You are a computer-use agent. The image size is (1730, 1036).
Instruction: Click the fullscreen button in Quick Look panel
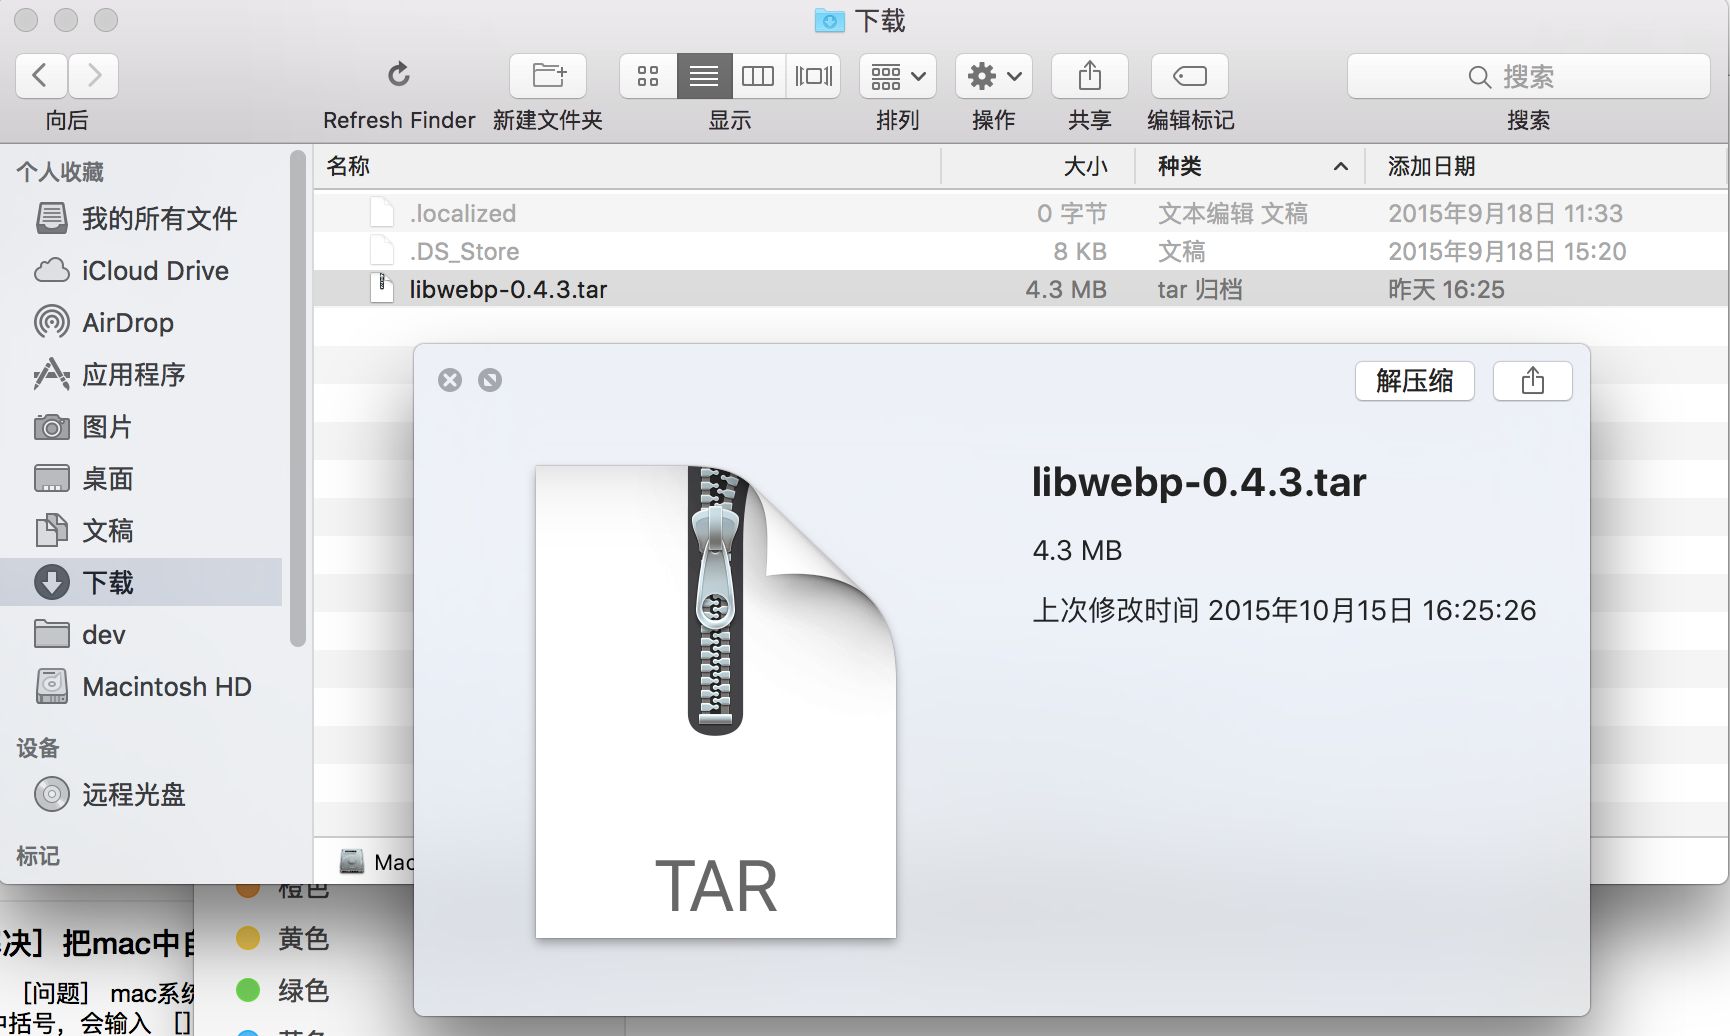click(490, 380)
